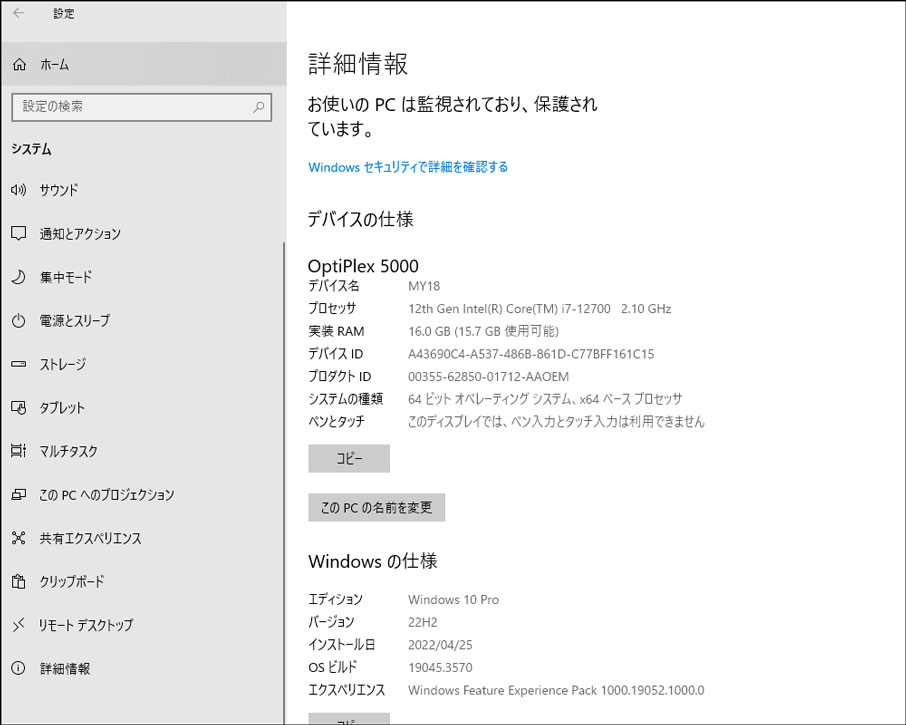
Task: Open the サウンド settings page
Action: pyautogui.click(x=143, y=189)
